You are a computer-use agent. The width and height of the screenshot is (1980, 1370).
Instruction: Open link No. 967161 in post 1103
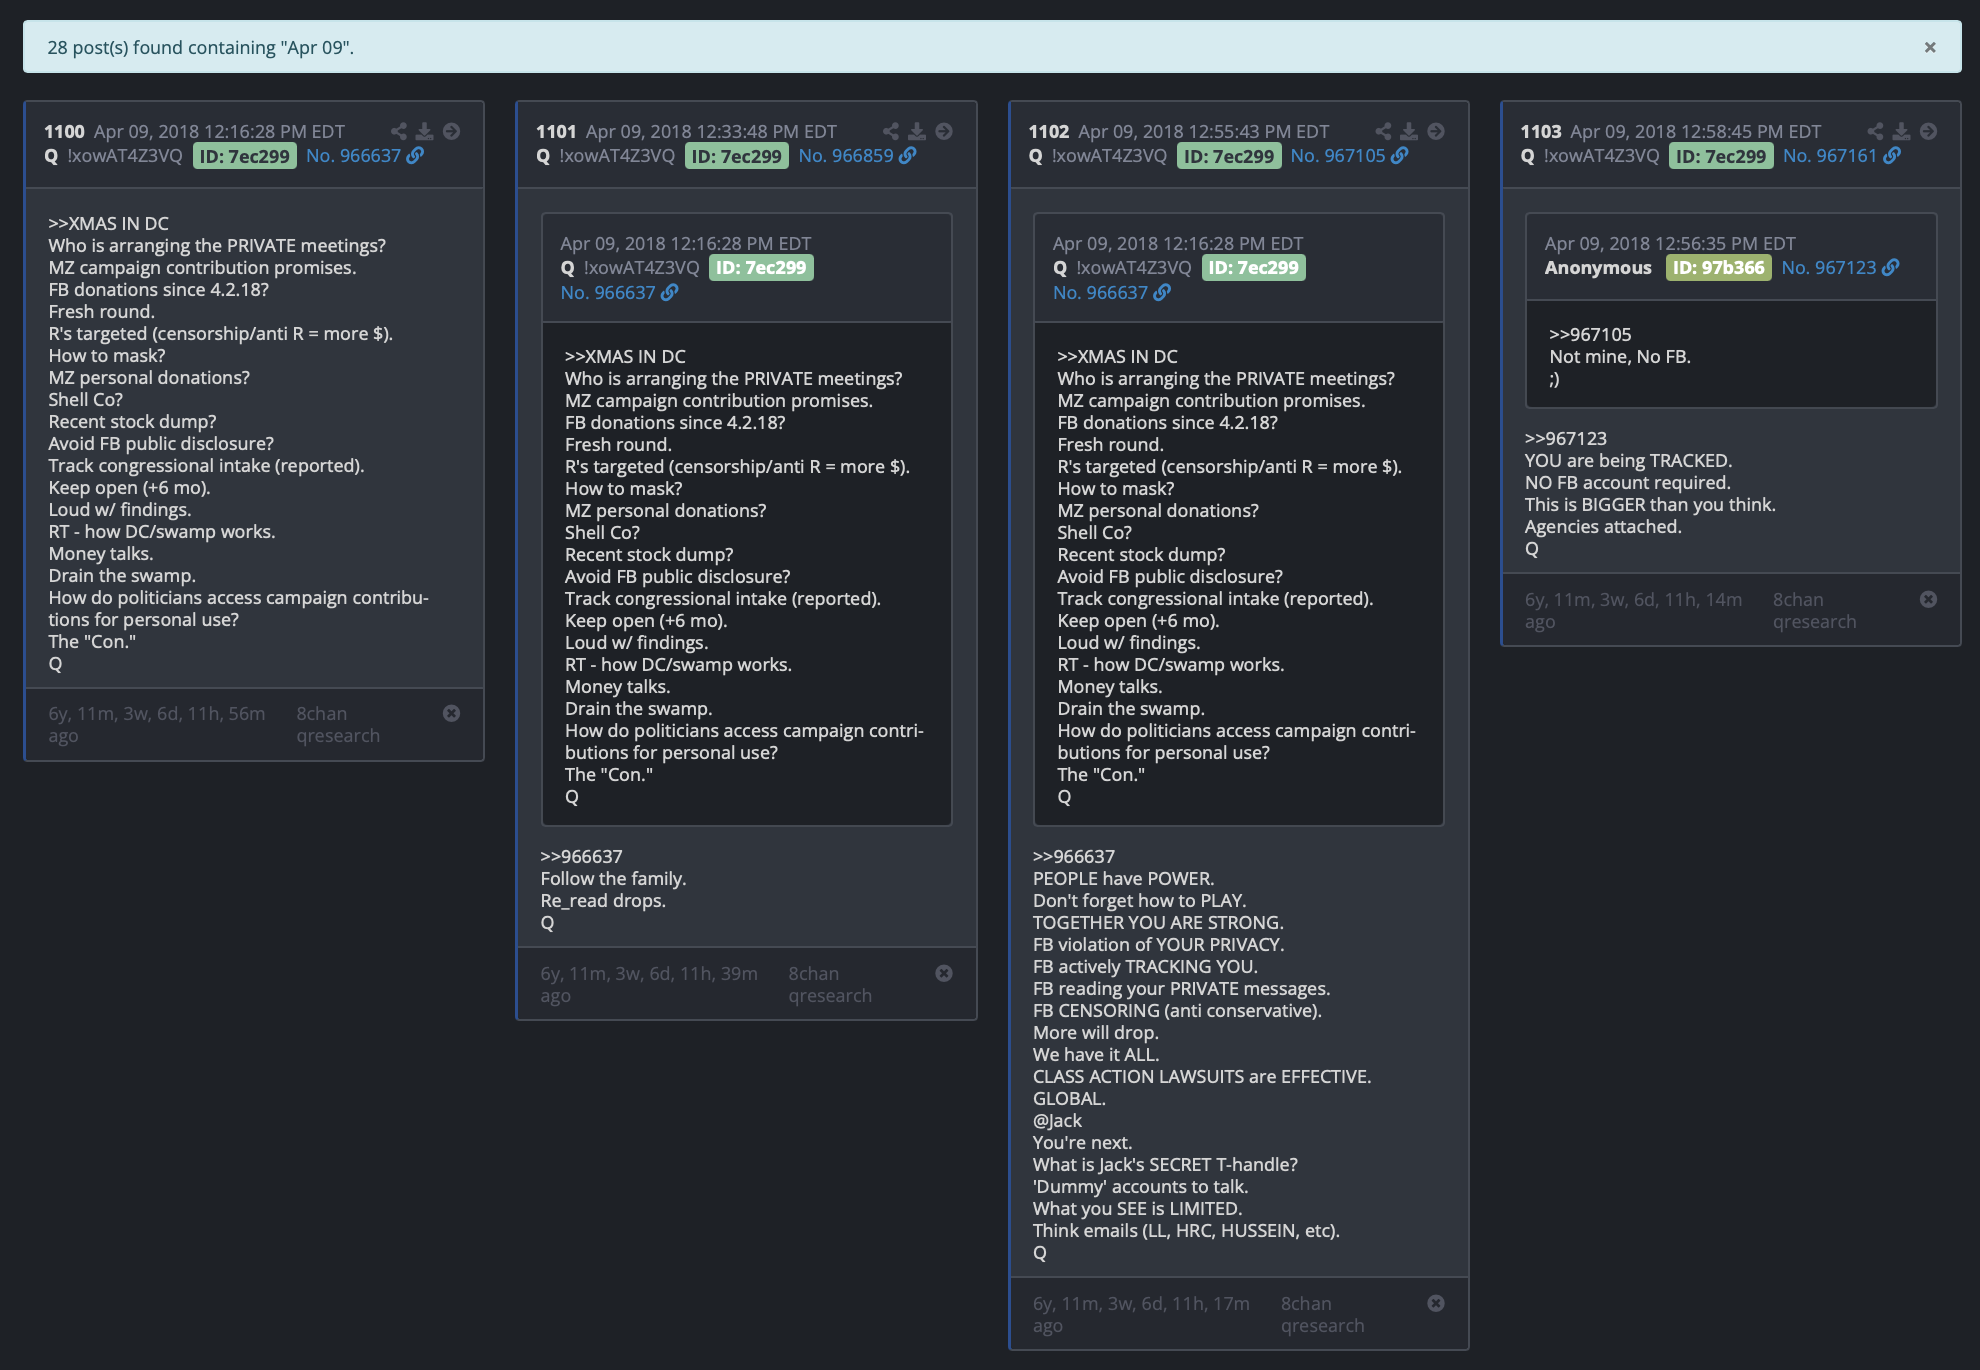tap(1841, 156)
